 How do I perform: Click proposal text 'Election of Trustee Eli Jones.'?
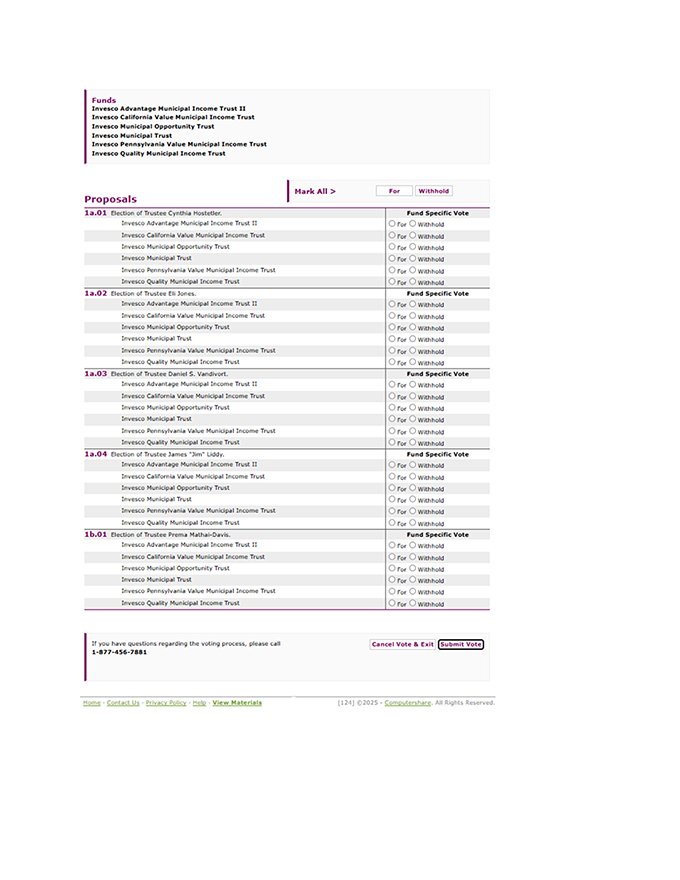pyautogui.click(x=153, y=294)
